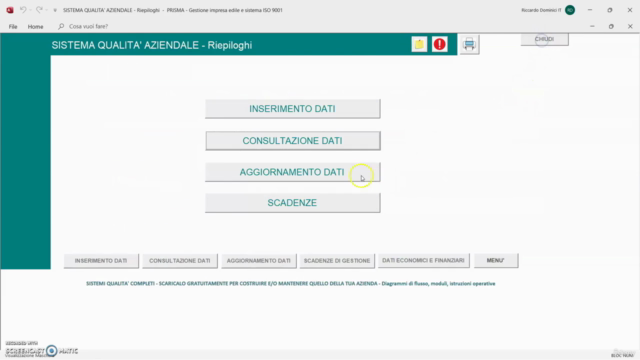This screenshot has height=360, width=640.
Task: Close the inner document window
Action: tap(630, 26)
